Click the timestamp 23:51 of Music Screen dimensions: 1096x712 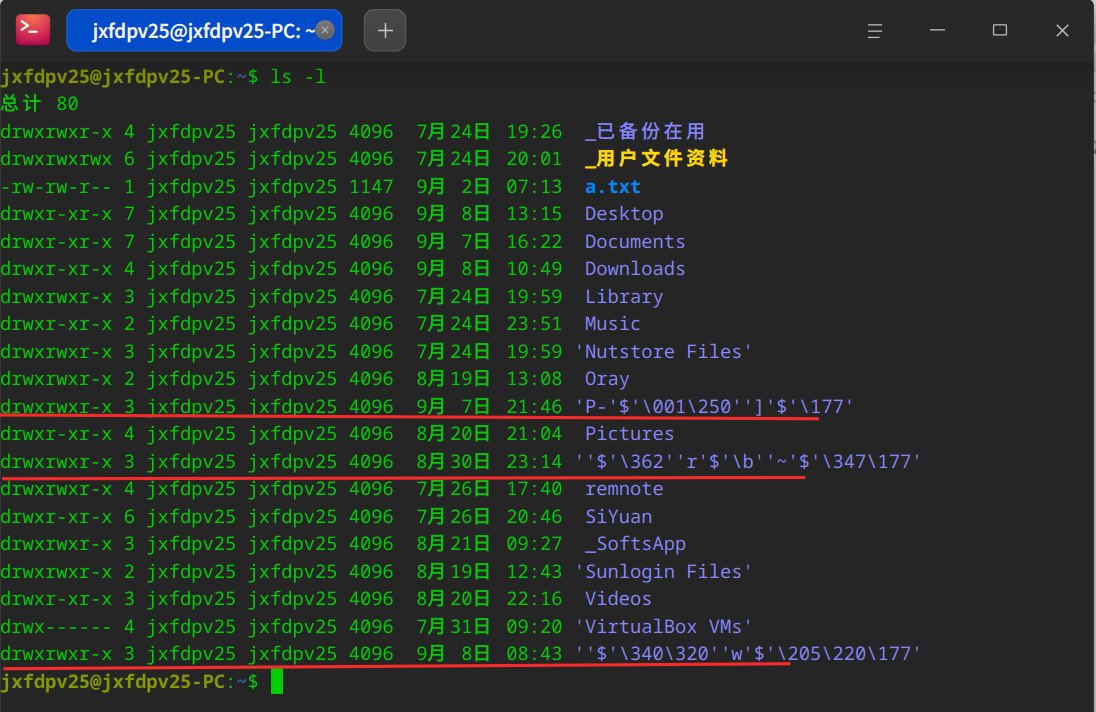click(534, 324)
